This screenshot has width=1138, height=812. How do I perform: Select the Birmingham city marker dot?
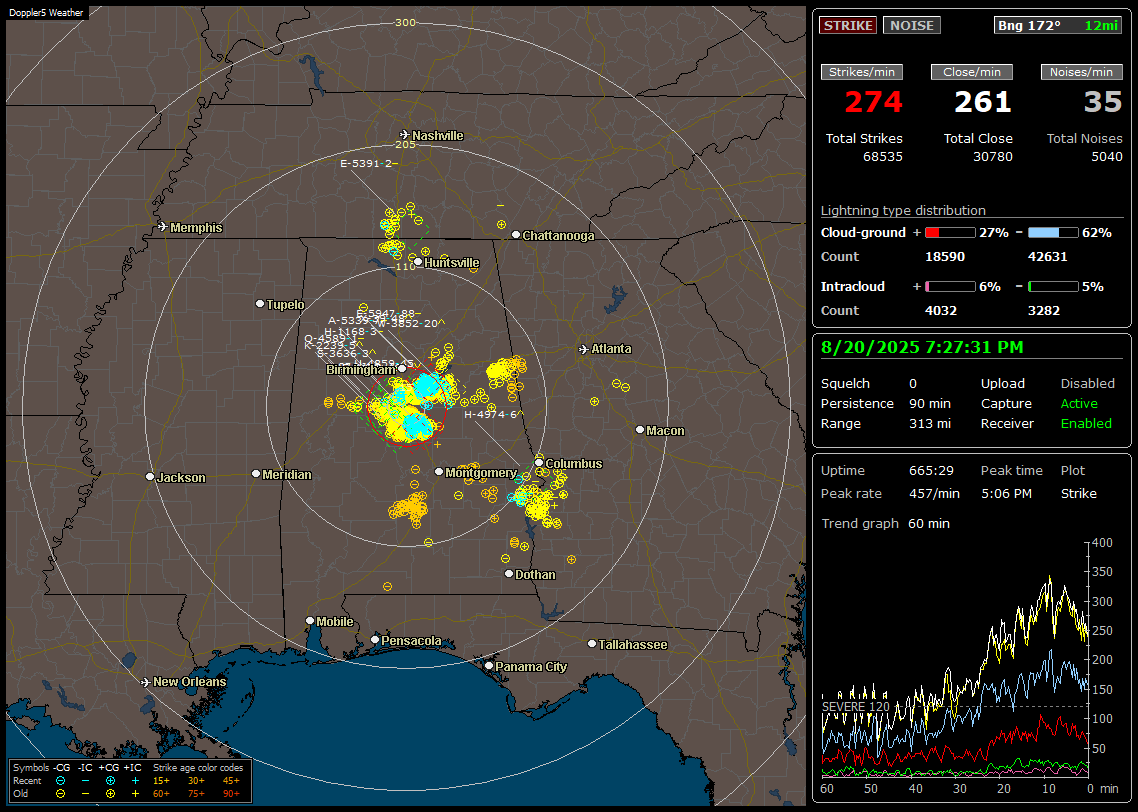pyautogui.click(x=402, y=369)
